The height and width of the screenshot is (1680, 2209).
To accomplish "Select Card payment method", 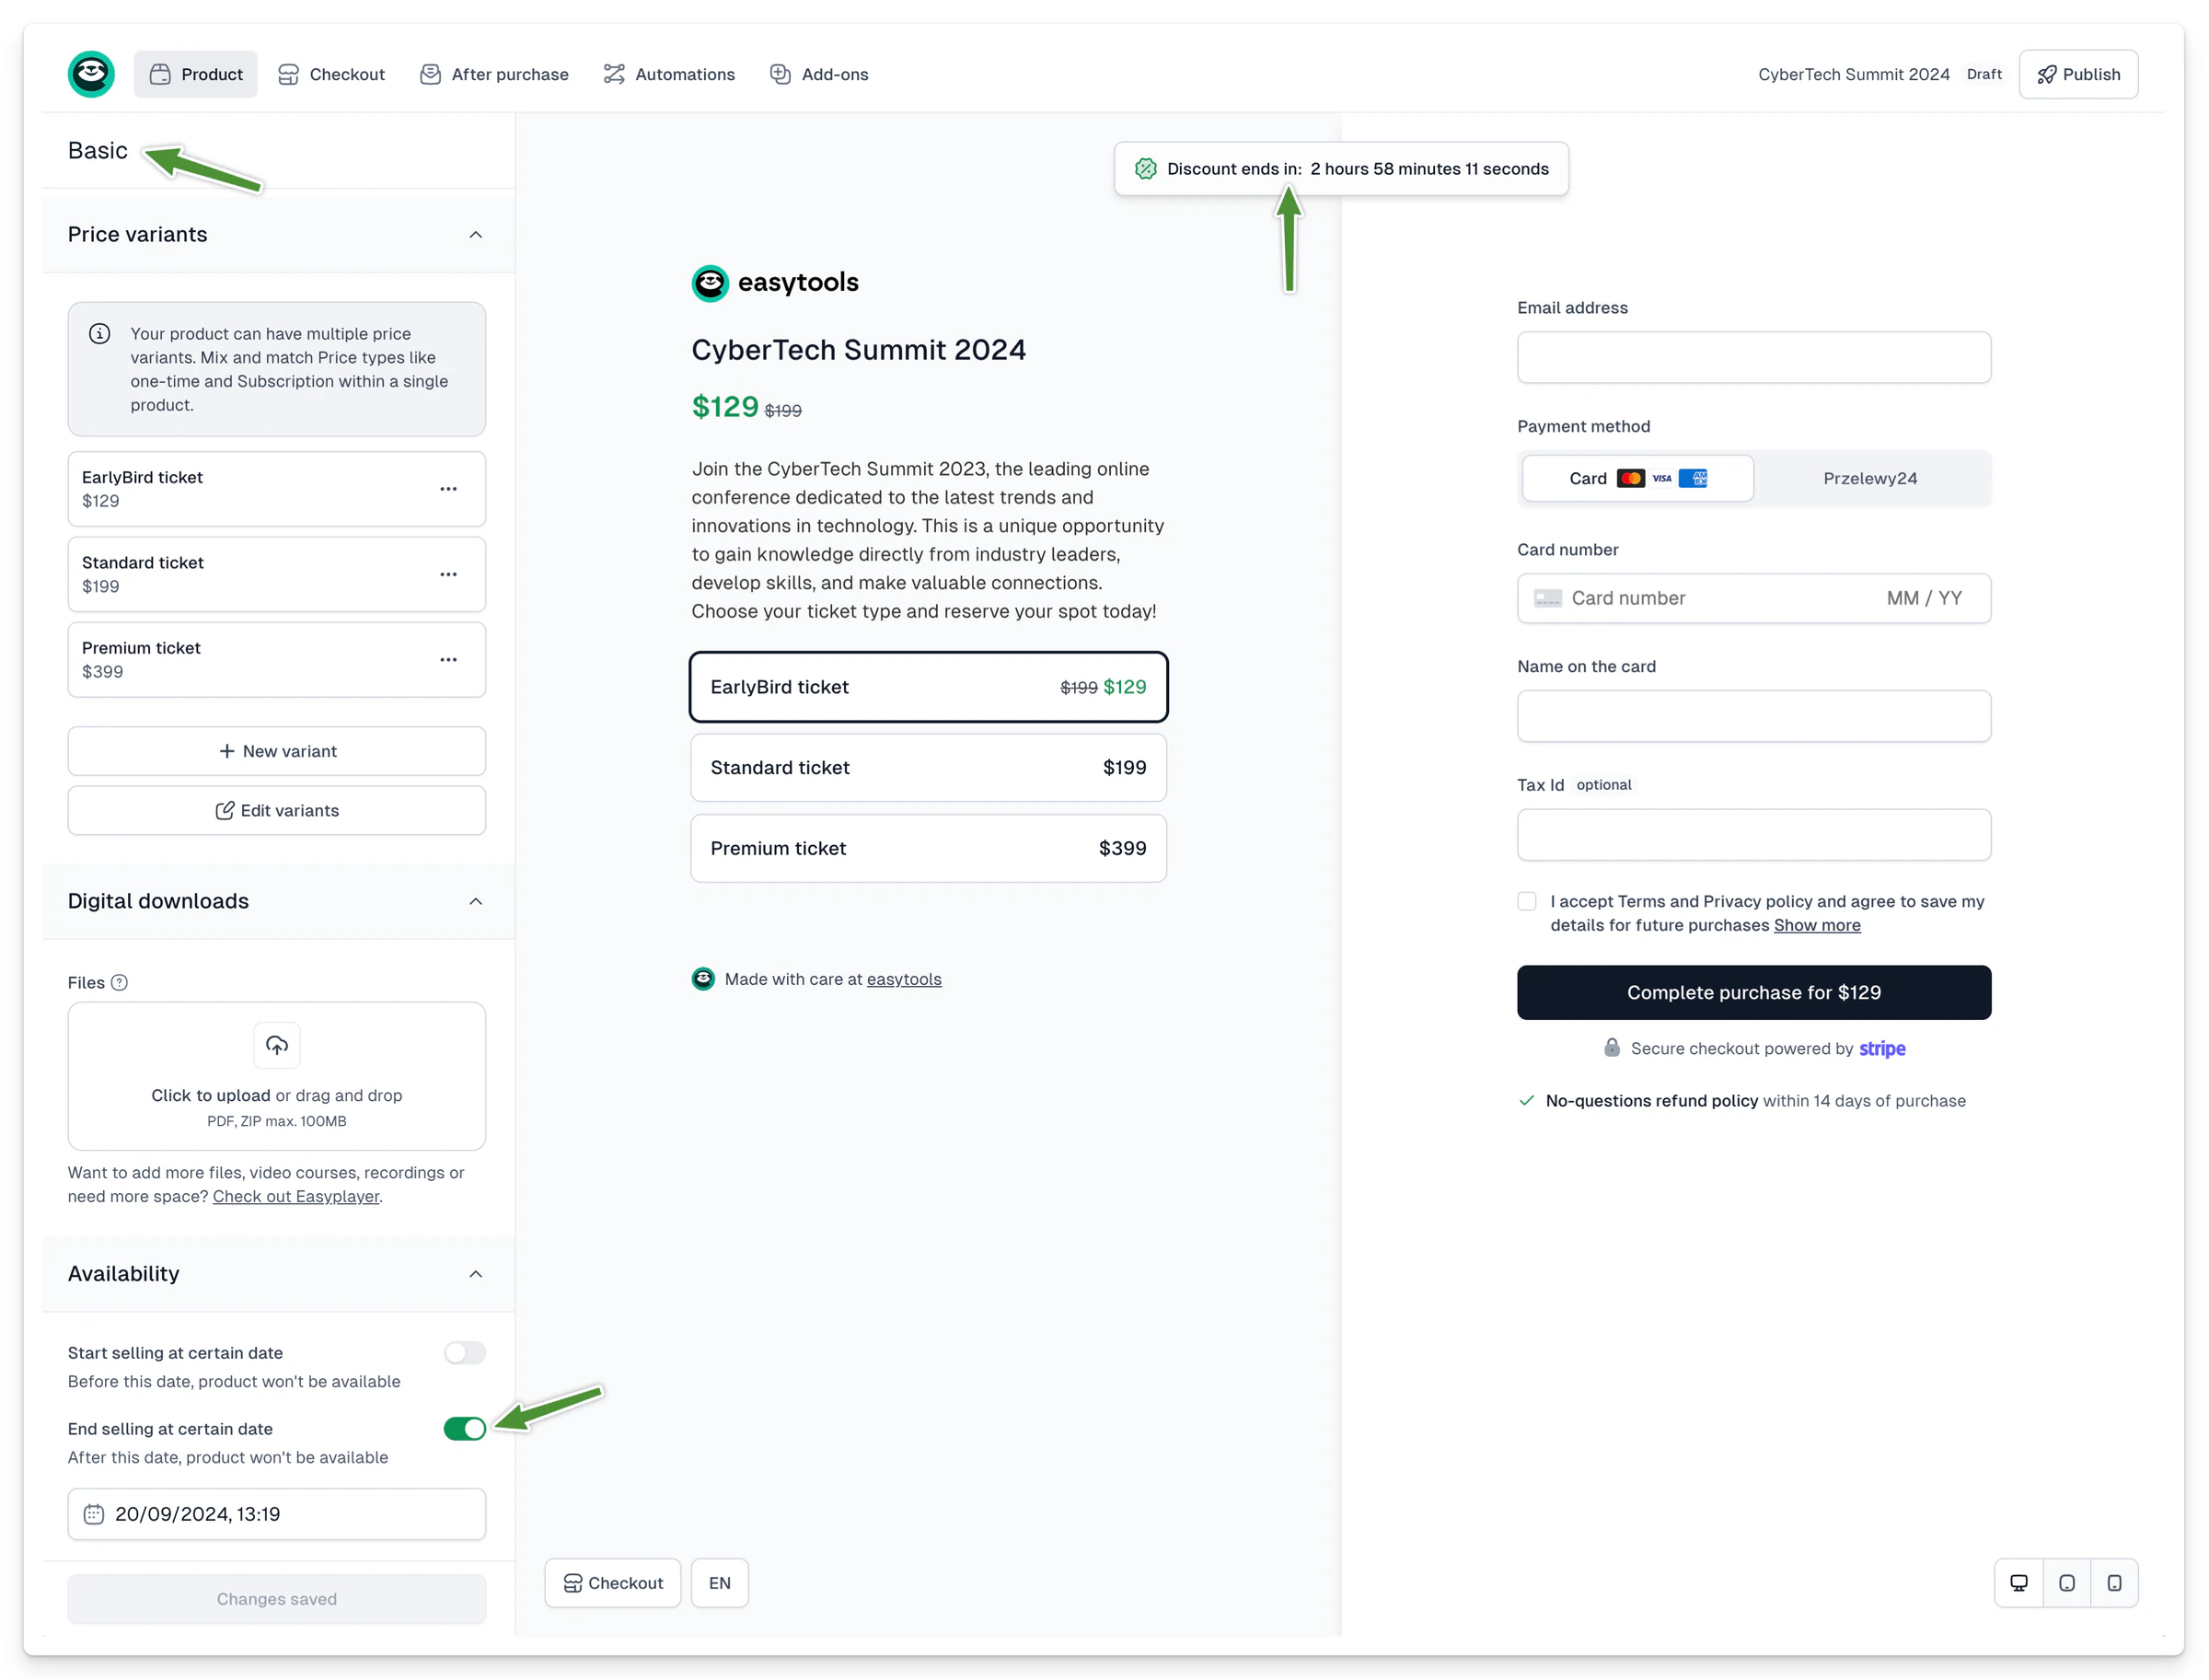I will 1637,478.
